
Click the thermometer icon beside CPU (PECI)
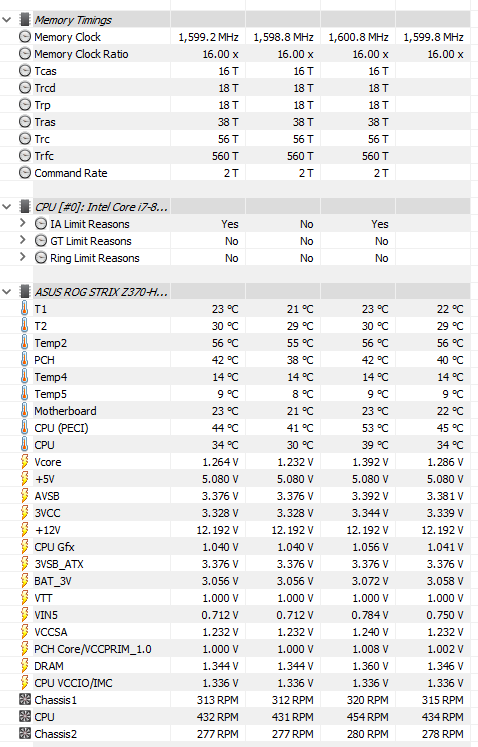24,428
